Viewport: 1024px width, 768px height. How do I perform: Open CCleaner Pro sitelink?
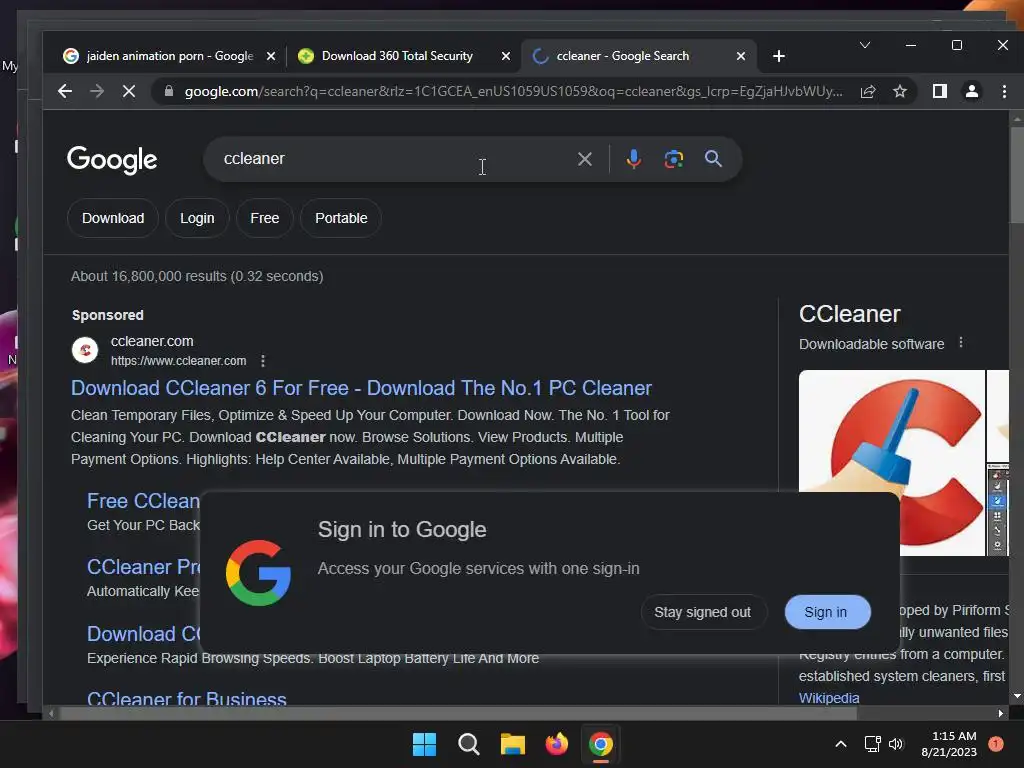coord(144,567)
